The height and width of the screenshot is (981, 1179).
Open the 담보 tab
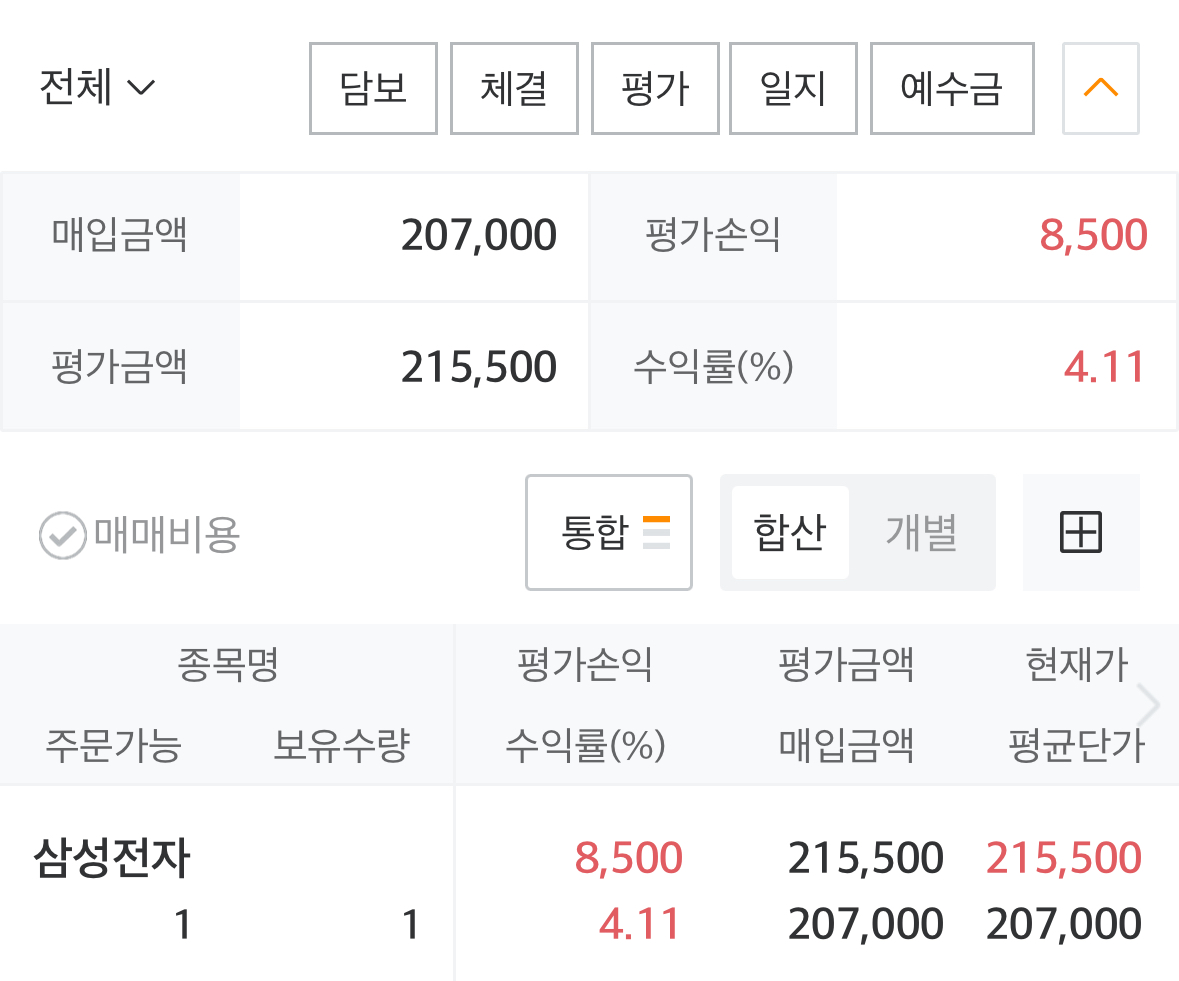373,88
